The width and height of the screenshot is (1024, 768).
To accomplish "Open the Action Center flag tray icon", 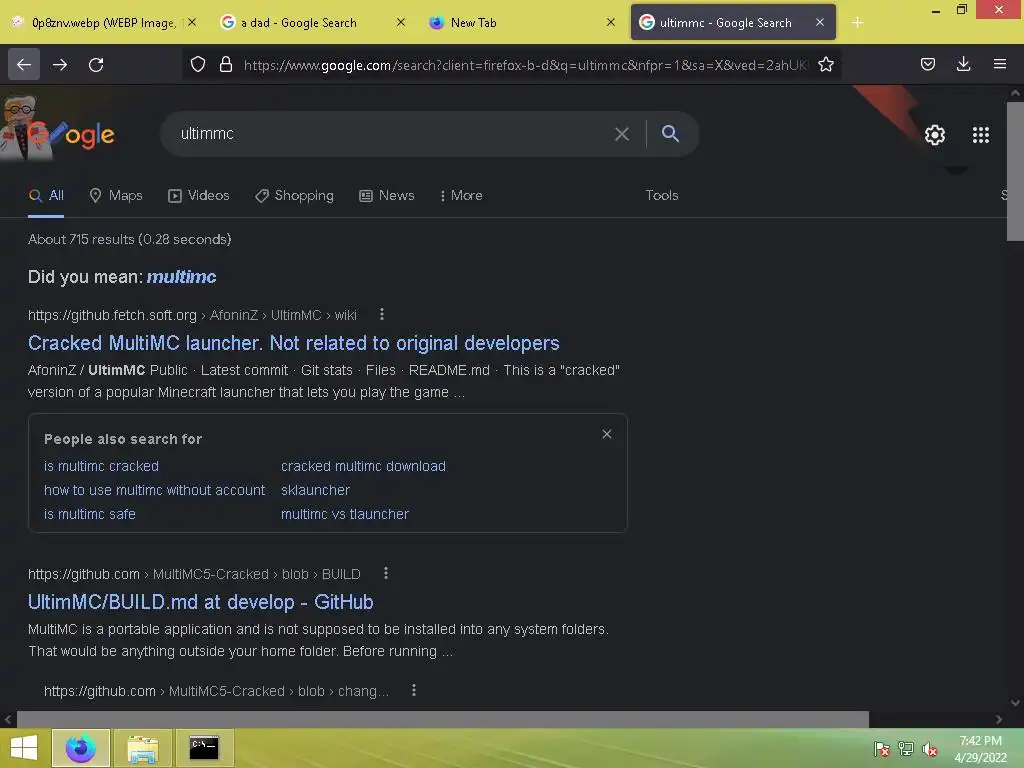I will tap(882, 749).
